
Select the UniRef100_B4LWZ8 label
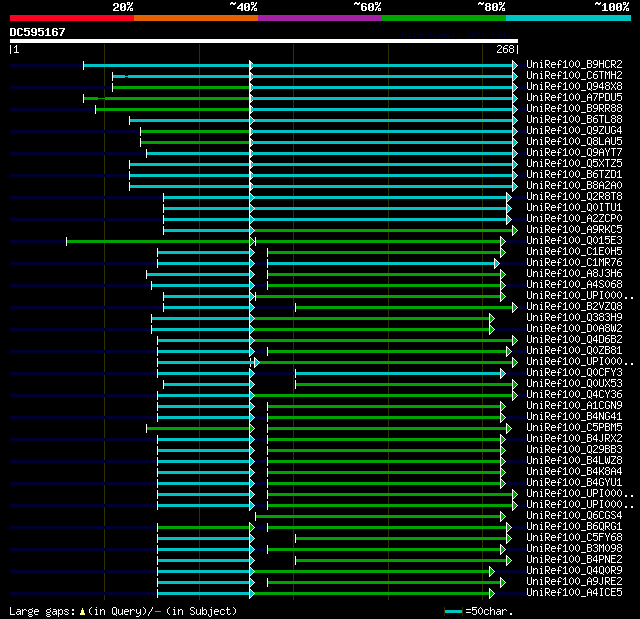click(x=574, y=461)
